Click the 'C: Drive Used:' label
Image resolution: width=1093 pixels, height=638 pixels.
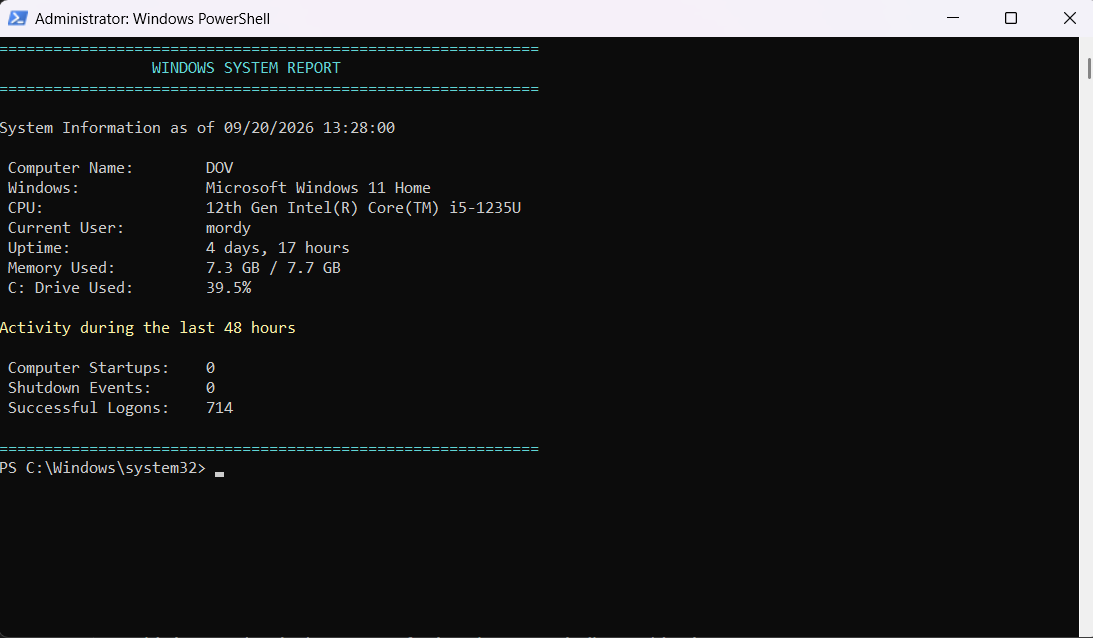pos(70,288)
